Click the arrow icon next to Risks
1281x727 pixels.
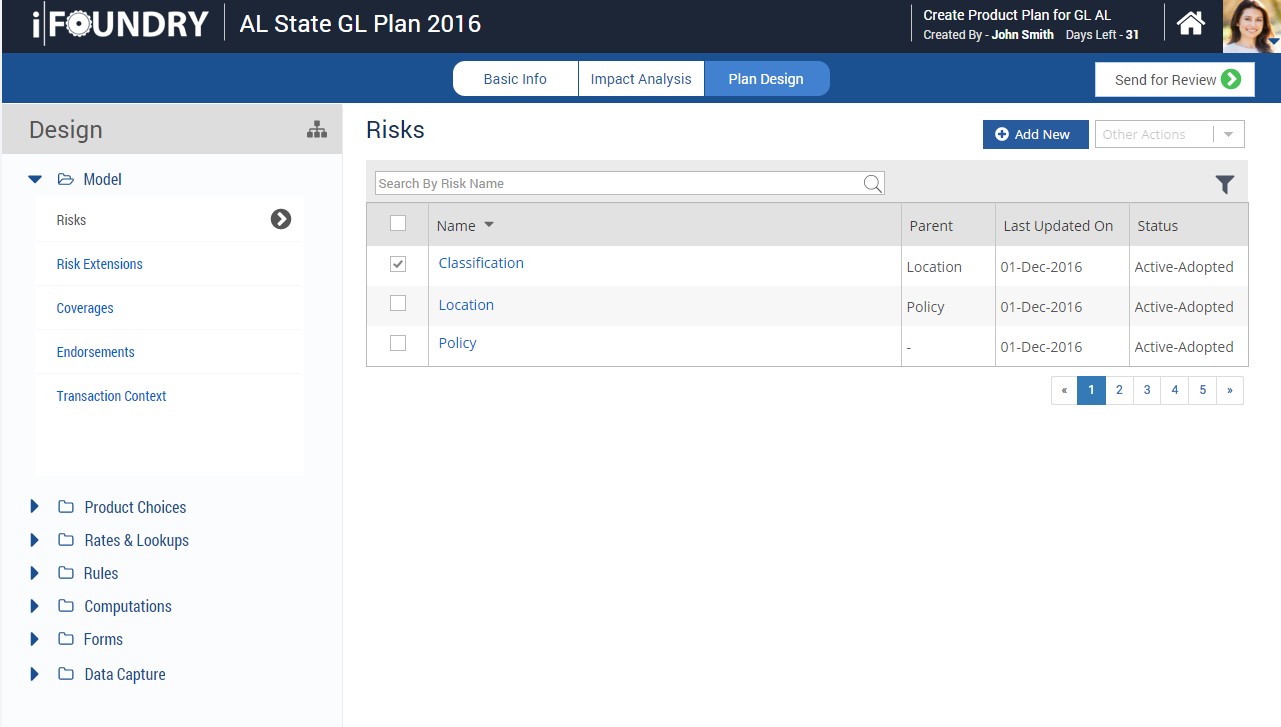(281, 219)
